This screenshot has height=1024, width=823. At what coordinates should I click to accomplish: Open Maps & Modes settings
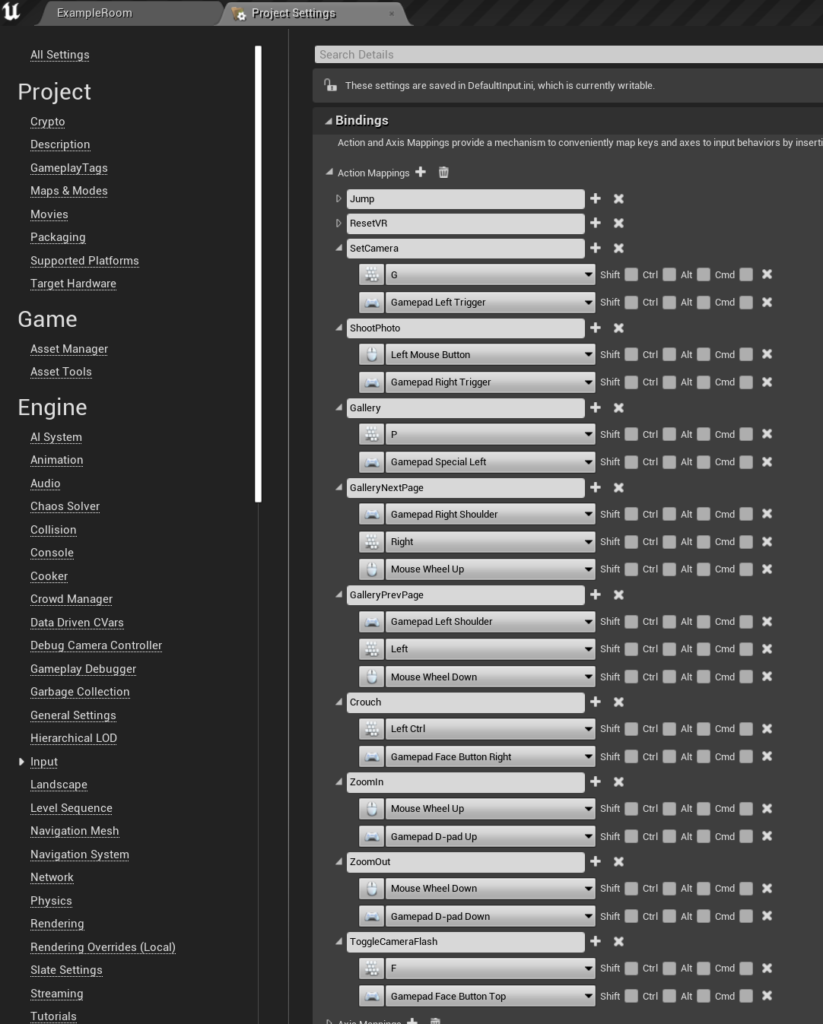click(69, 191)
